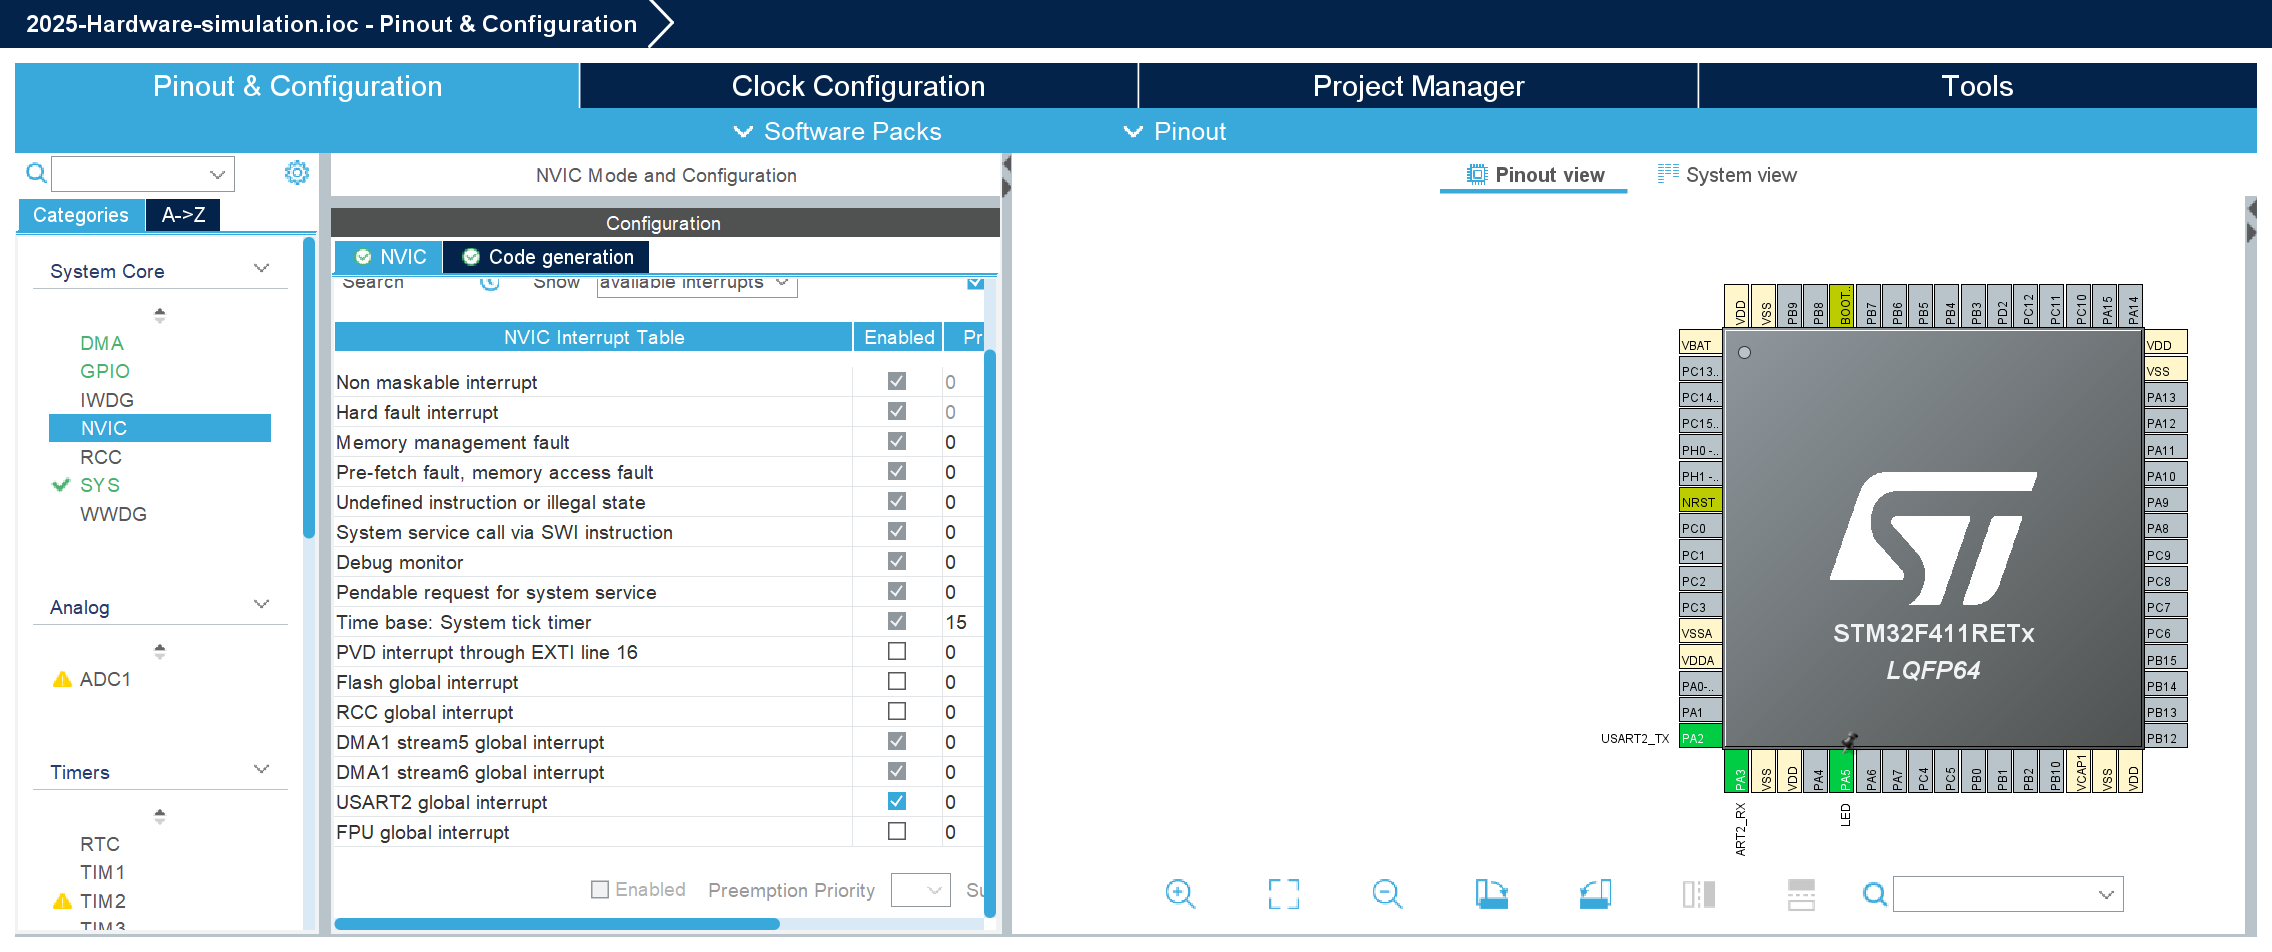The width and height of the screenshot is (2272, 952).
Task: Collapse the Timers category
Action: [261, 770]
